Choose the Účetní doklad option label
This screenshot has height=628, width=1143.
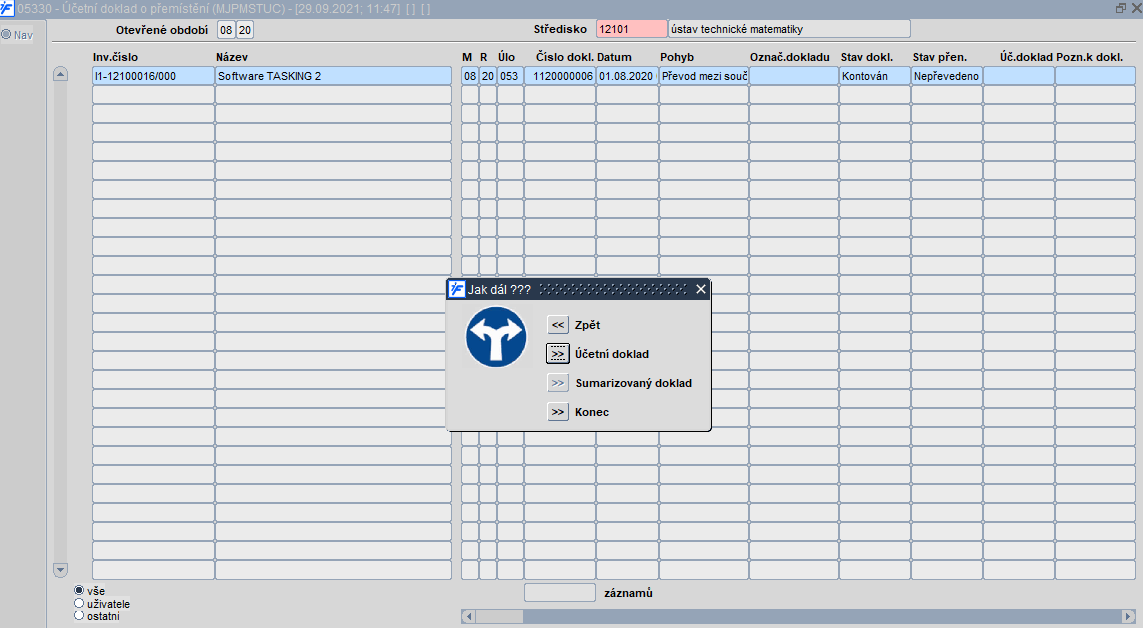[x=612, y=354]
